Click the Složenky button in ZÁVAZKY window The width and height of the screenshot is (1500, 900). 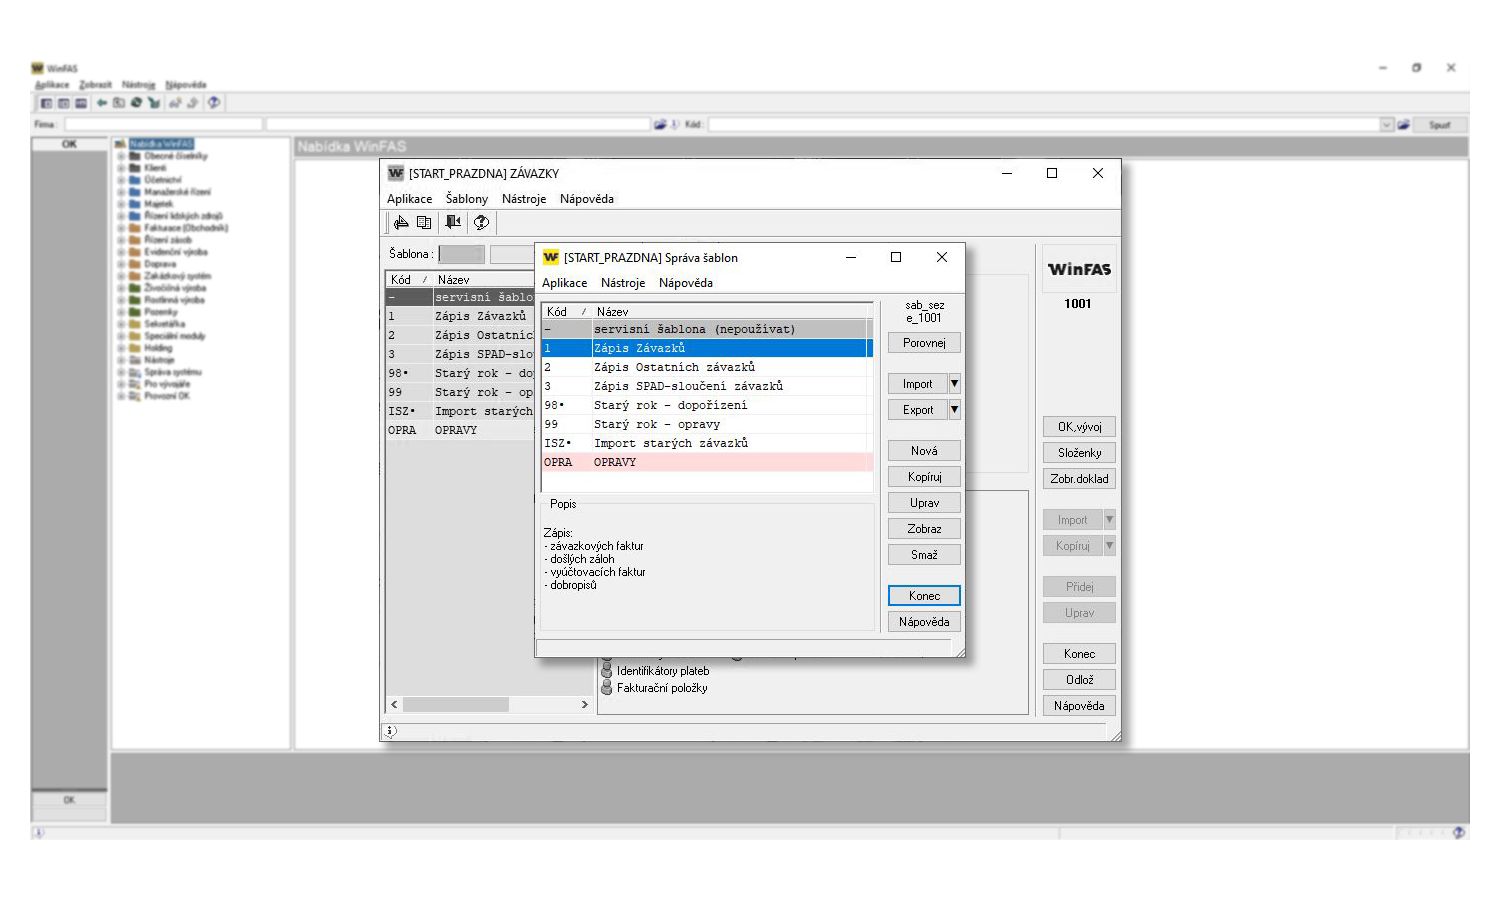(1079, 453)
